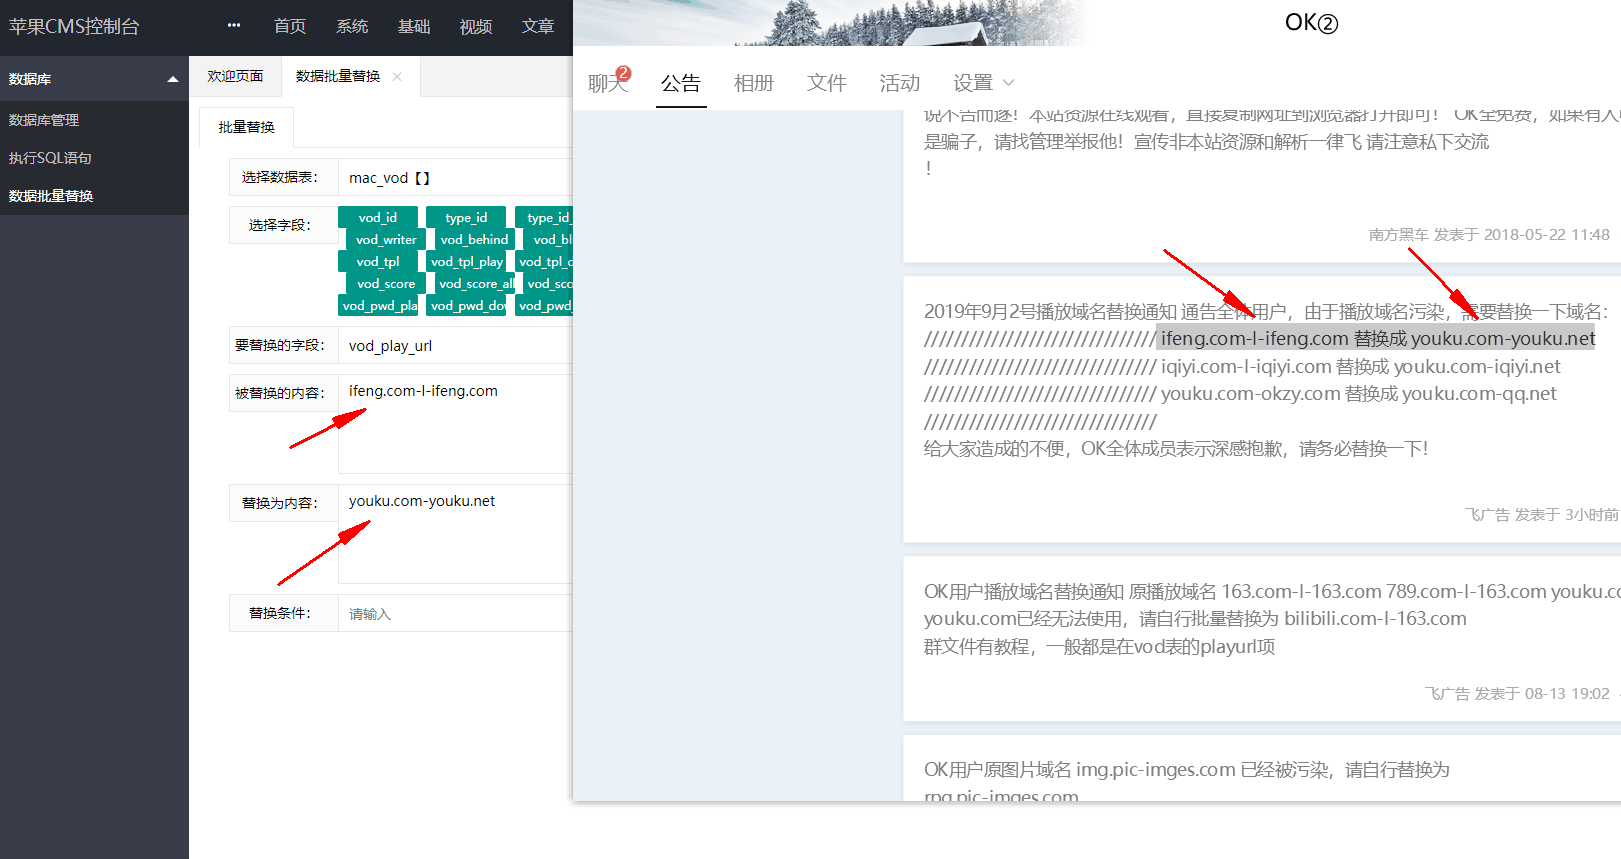This screenshot has height=859, width=1621.
Task: Select the vod_behind field tag
Action: point(474,239)
